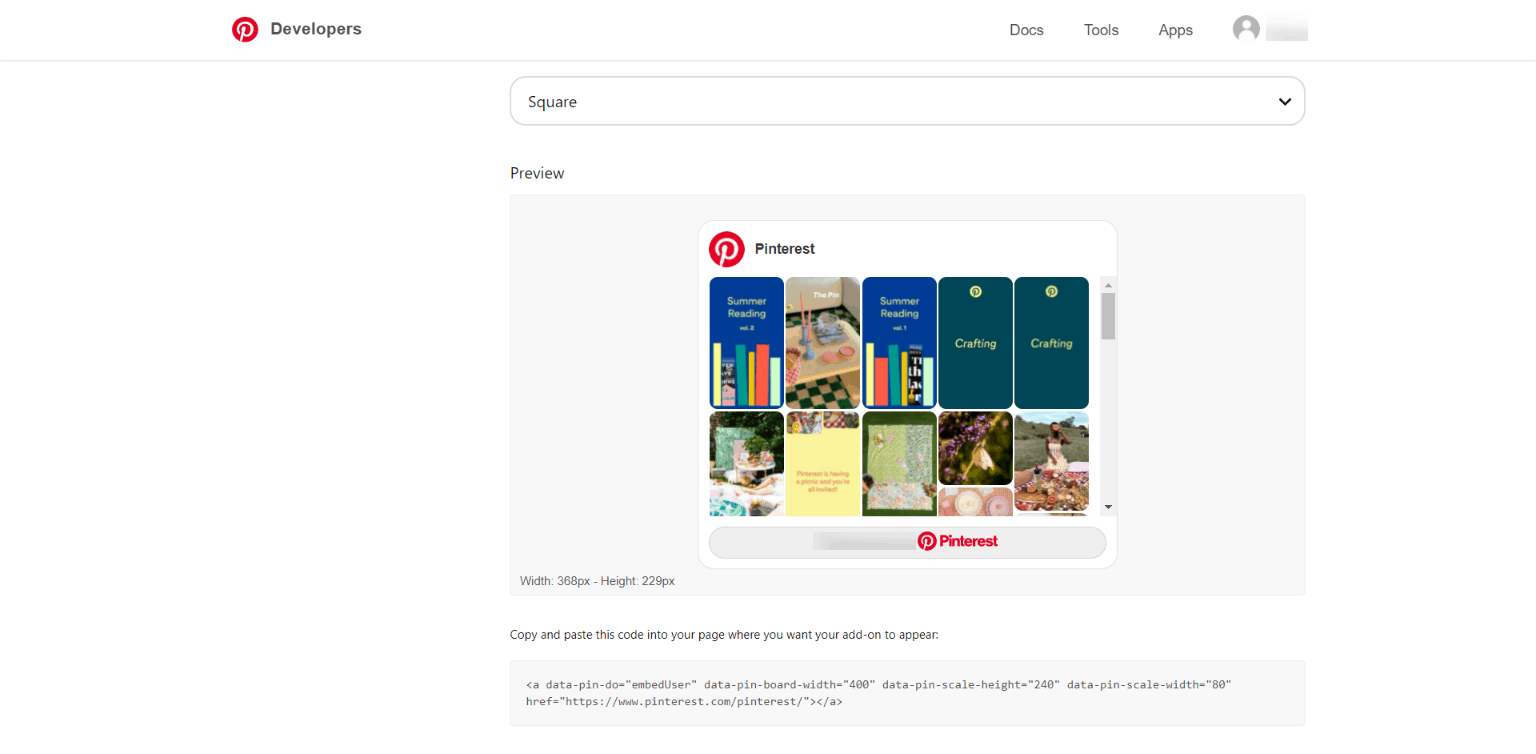Click the embed code snippet box
The height and width of the screenshot is (754, 1536).
click(x=907, y=693)
